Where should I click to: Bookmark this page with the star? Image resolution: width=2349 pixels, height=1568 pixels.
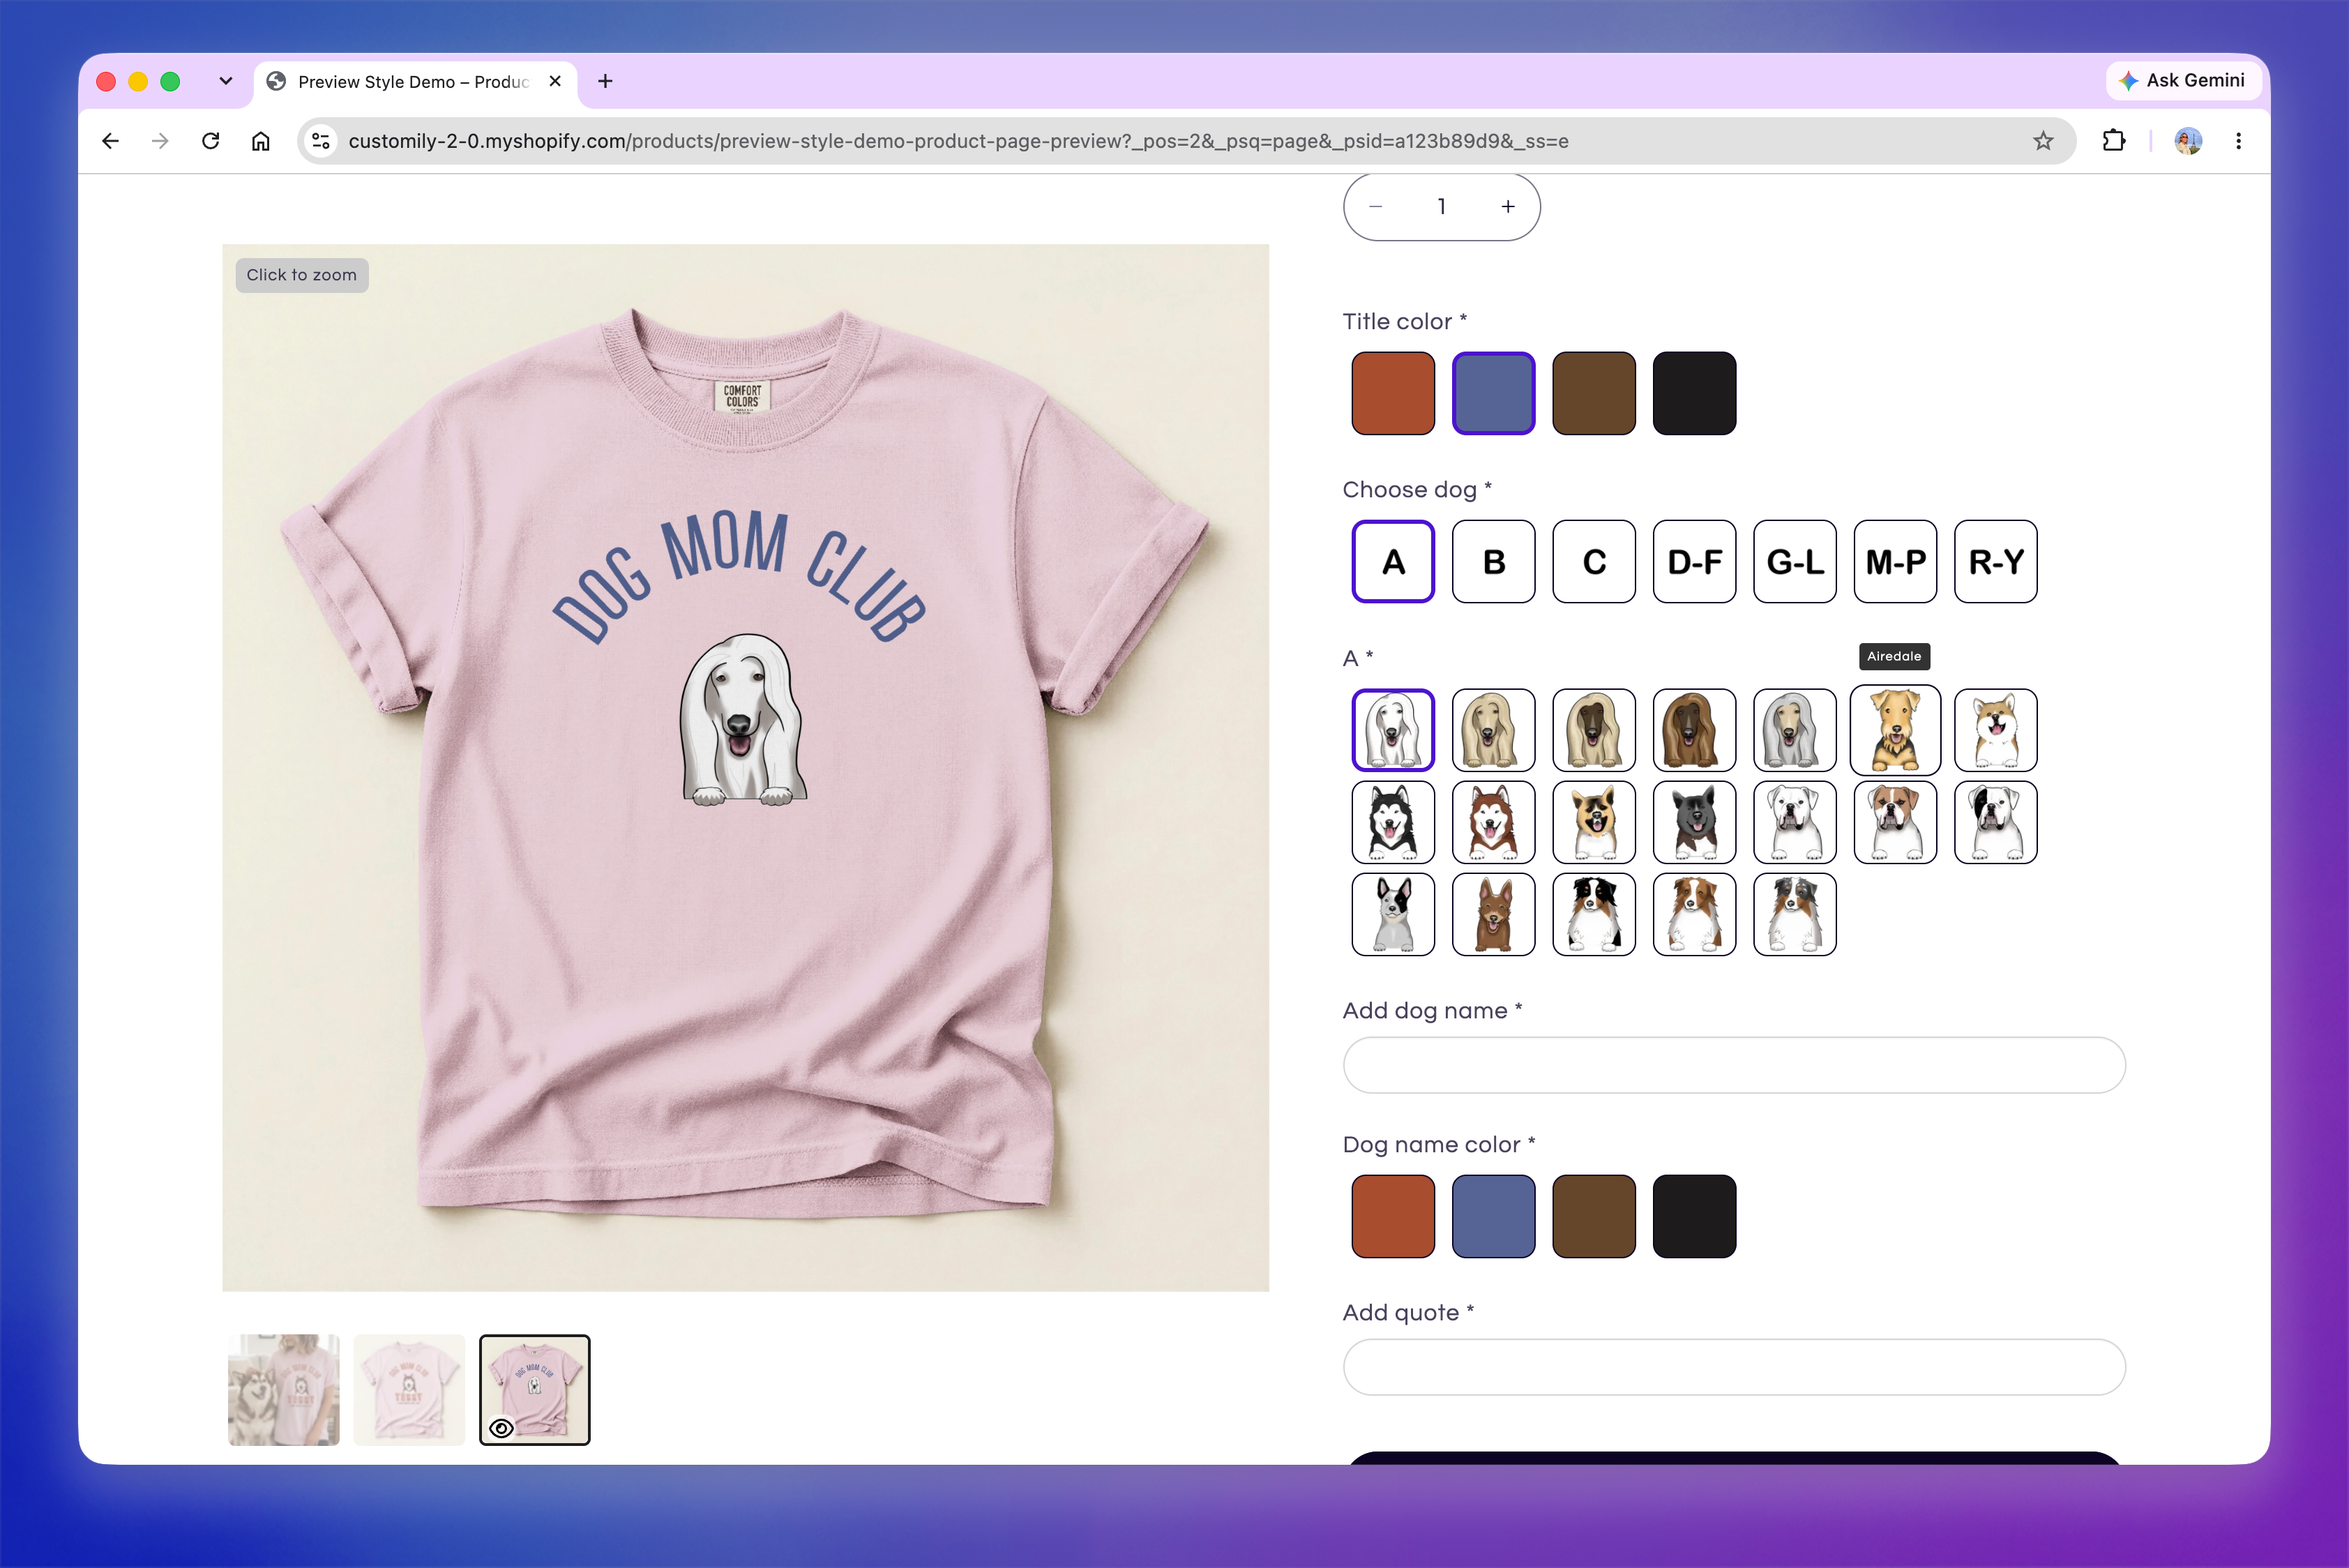click(2043, 141)
